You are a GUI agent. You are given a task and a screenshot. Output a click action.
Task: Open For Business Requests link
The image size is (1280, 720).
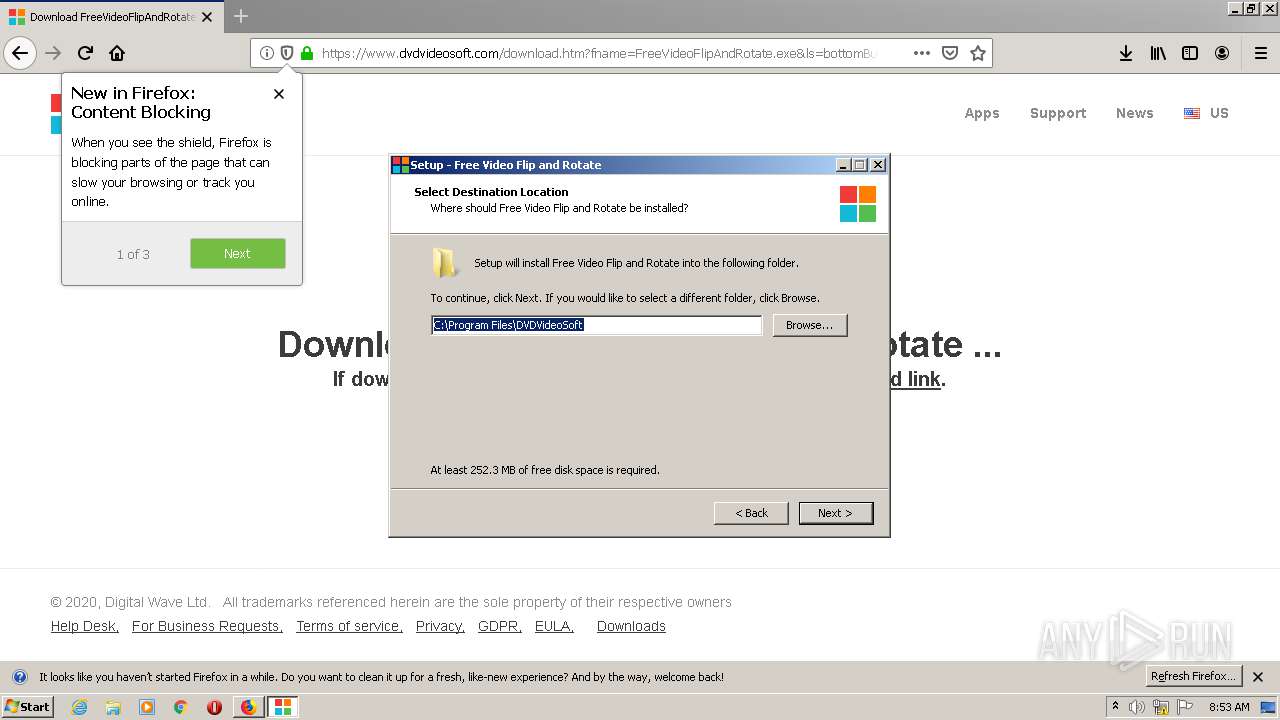(x=207, y=626)
